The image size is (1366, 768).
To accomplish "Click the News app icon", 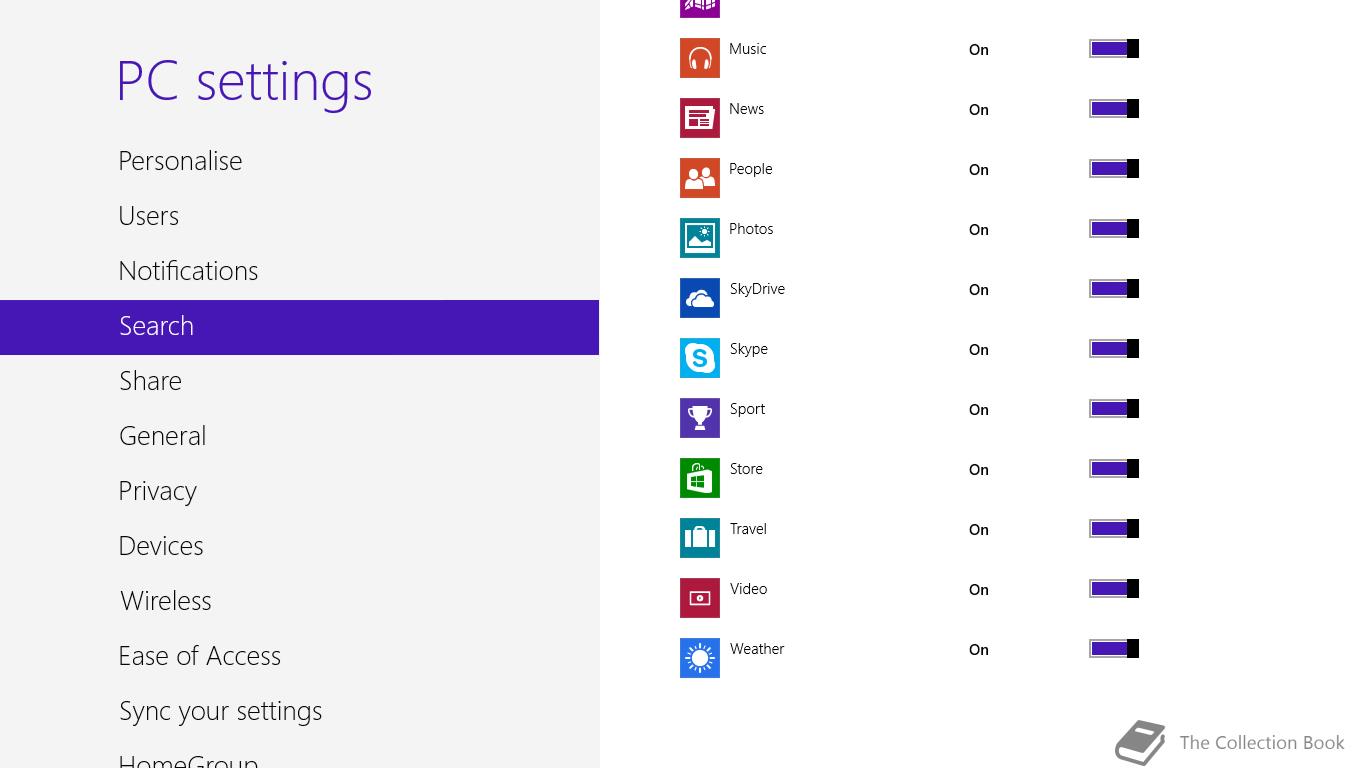I will pyautogui.click(x=700, y=118).
